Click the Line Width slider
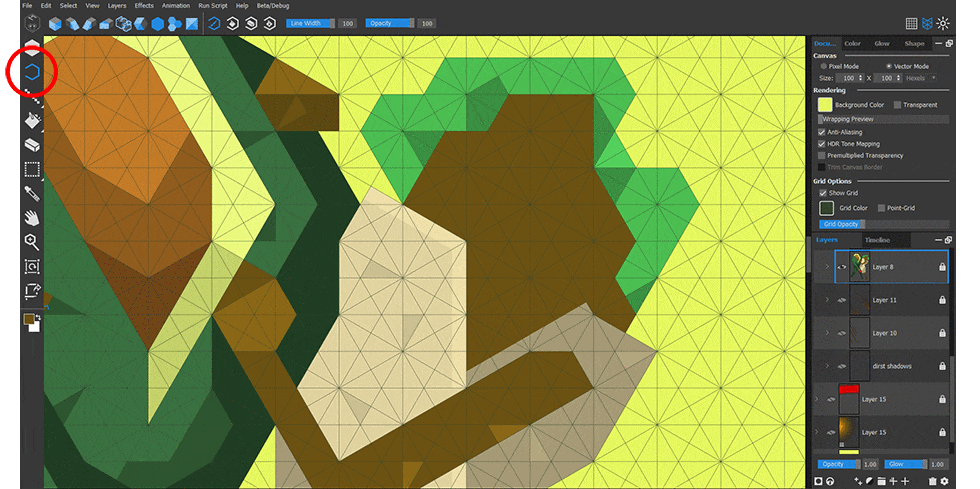 click(x=310, y=23)
